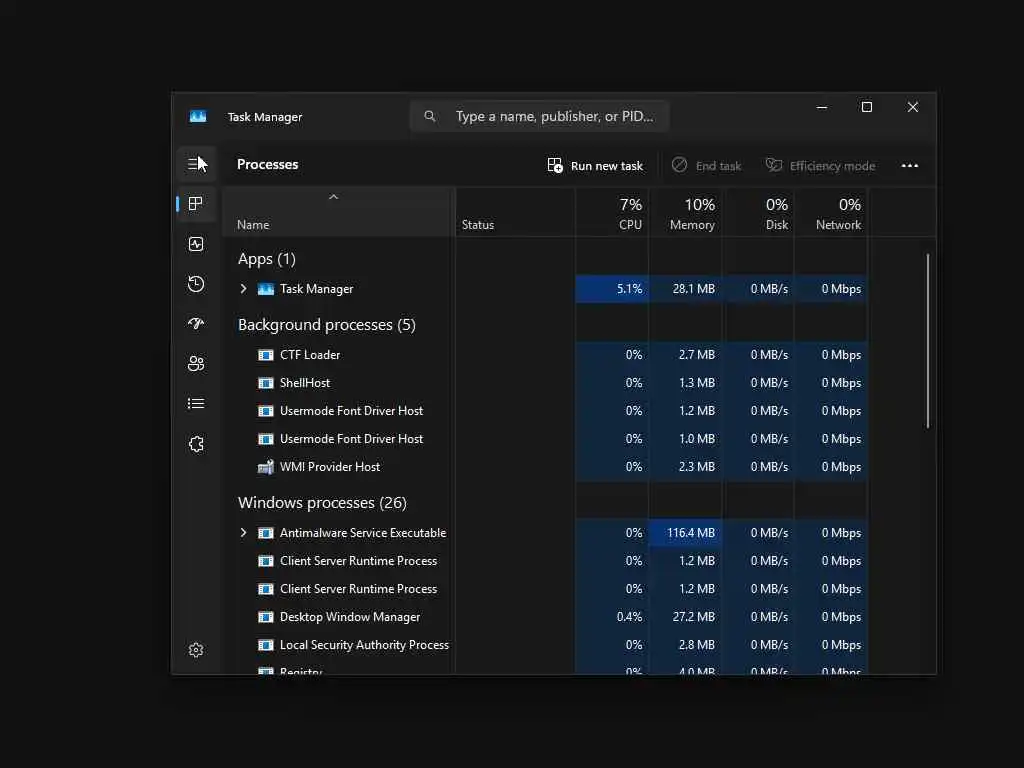The image size is (1024, 768).
Task: Click the Task Manager app row icon
Action: 265,289
